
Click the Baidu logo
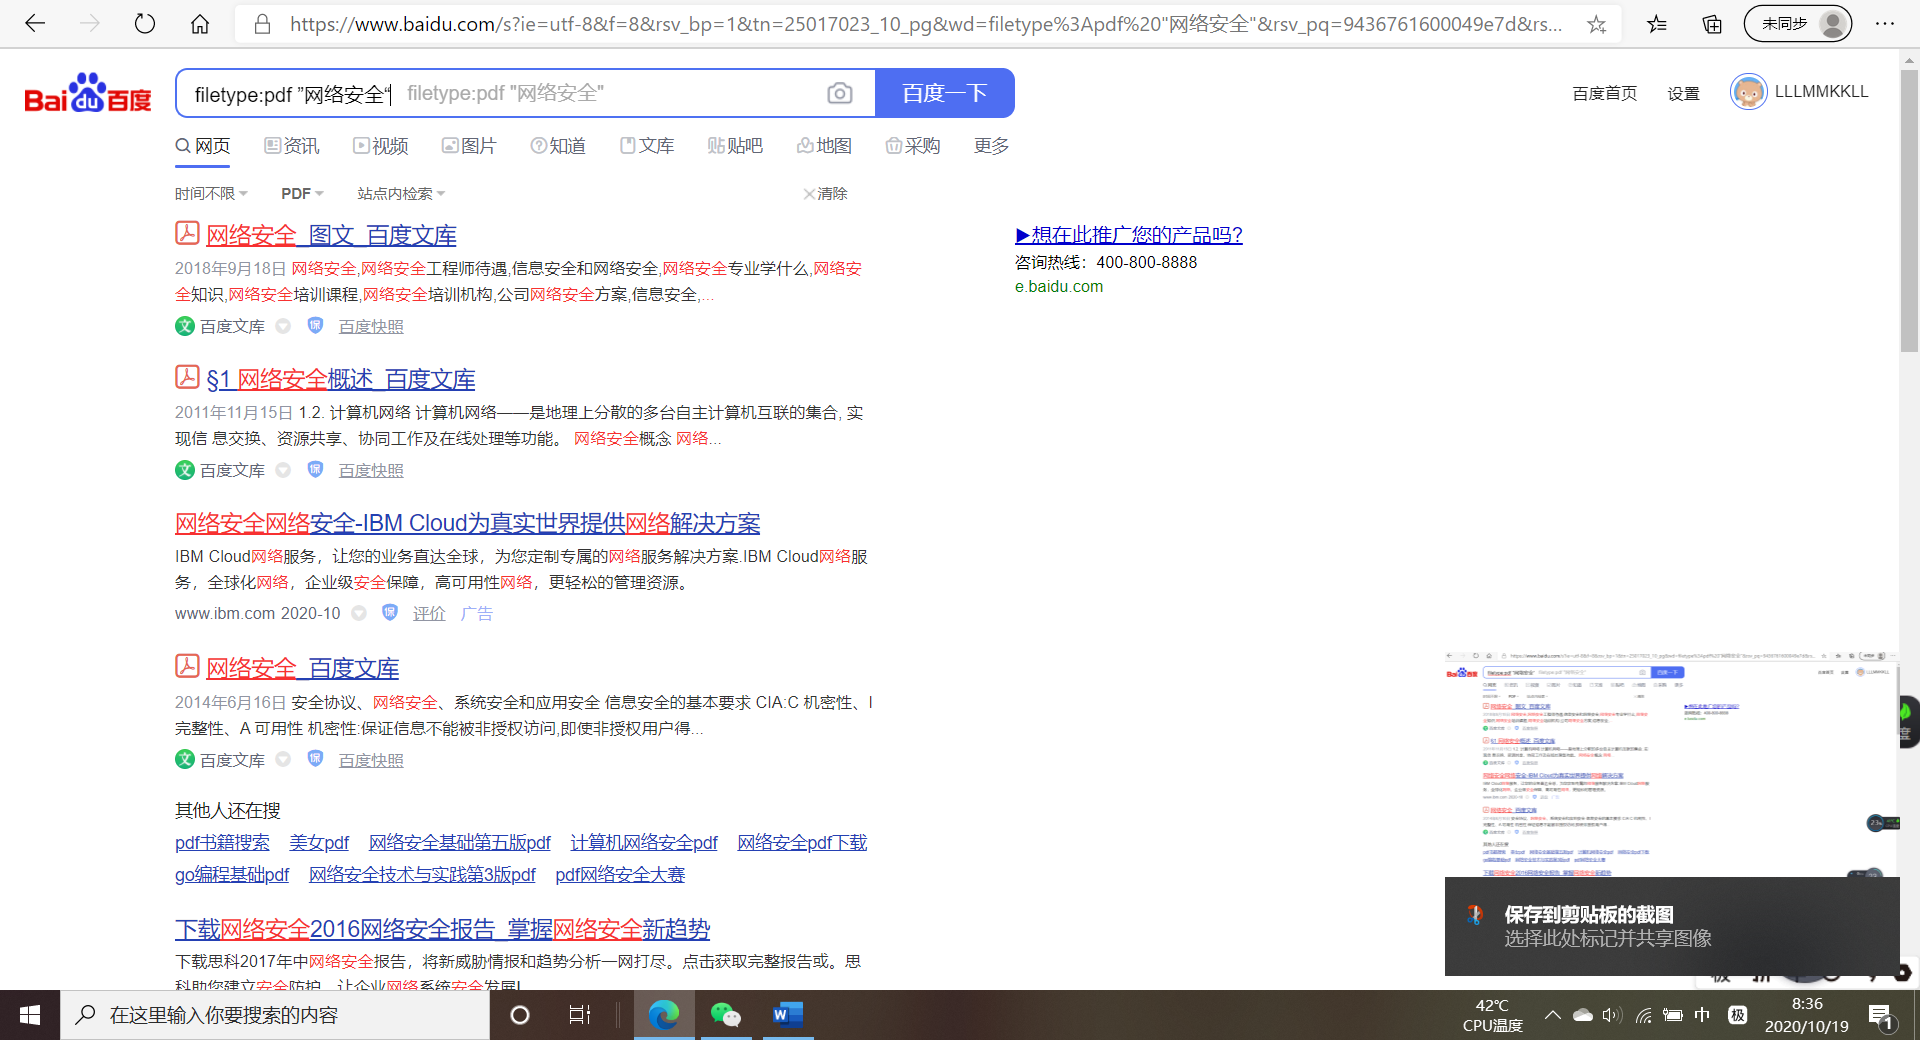pyautogui.click(x=88, y=93)
